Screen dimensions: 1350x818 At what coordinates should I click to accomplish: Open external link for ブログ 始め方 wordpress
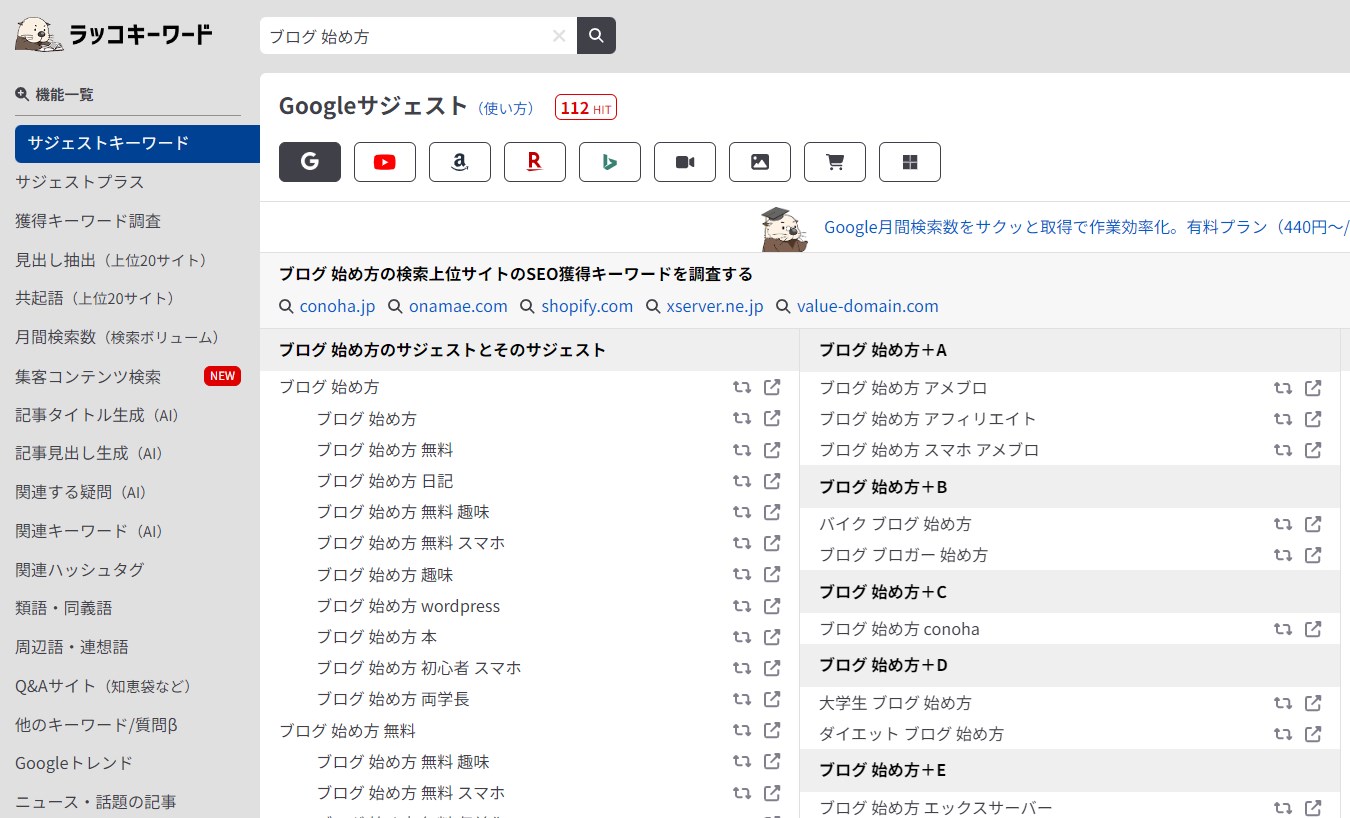pyautogui.click(x=772, y=605)
